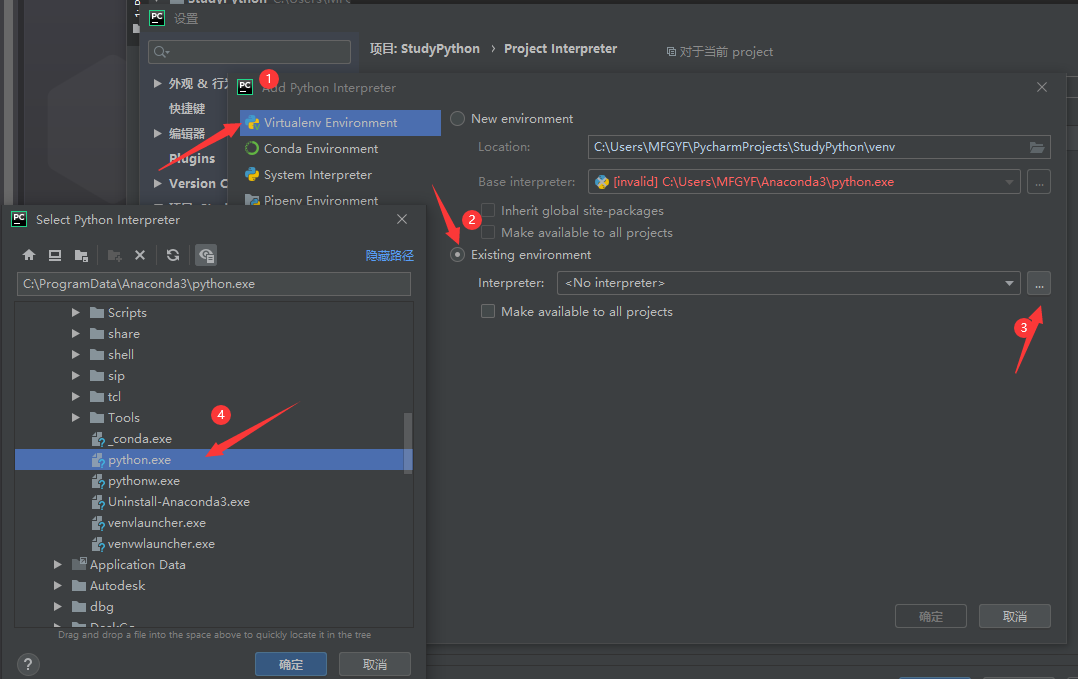Confirm with 确定 in Select Python Interpreter
This screenshot has height=679, width=1078.
(x=291, y=664)
